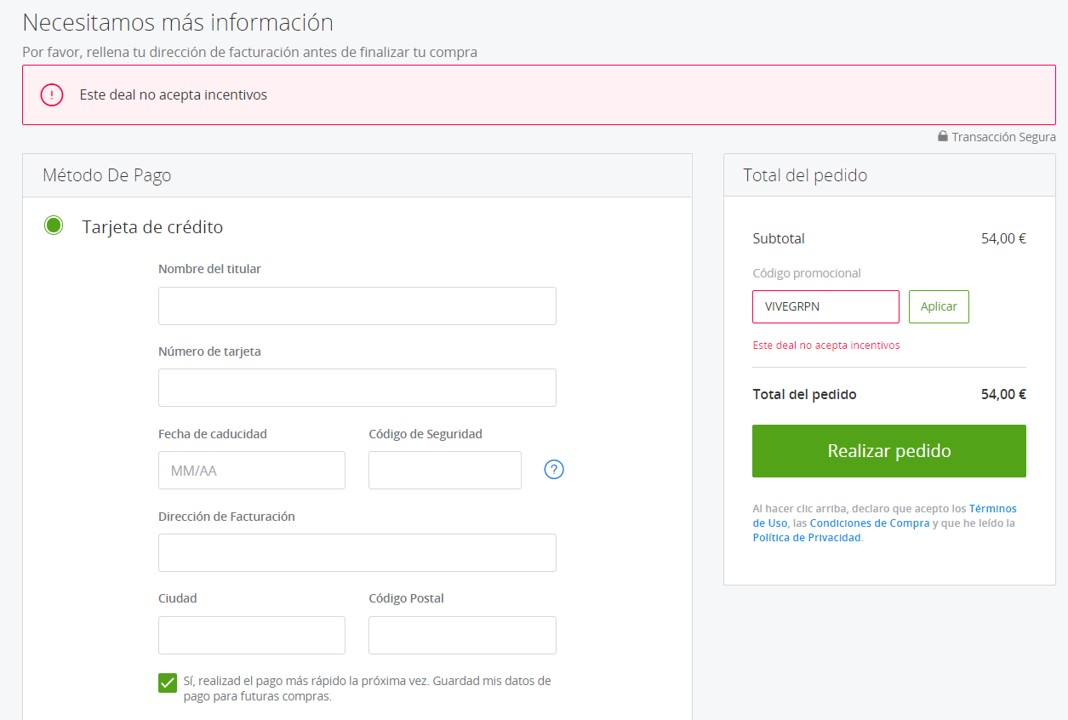The image size is (1068, 720).
Task: Click the Total del pedido panel header
Action: click(805, 175)
